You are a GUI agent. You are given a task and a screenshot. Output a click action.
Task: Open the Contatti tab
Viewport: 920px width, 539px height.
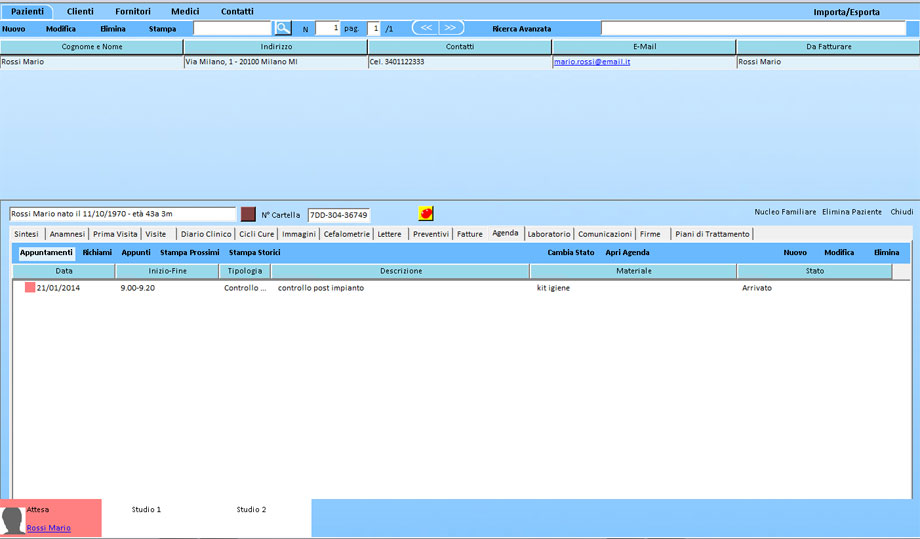pyautogui.click(x=237, y=12)
